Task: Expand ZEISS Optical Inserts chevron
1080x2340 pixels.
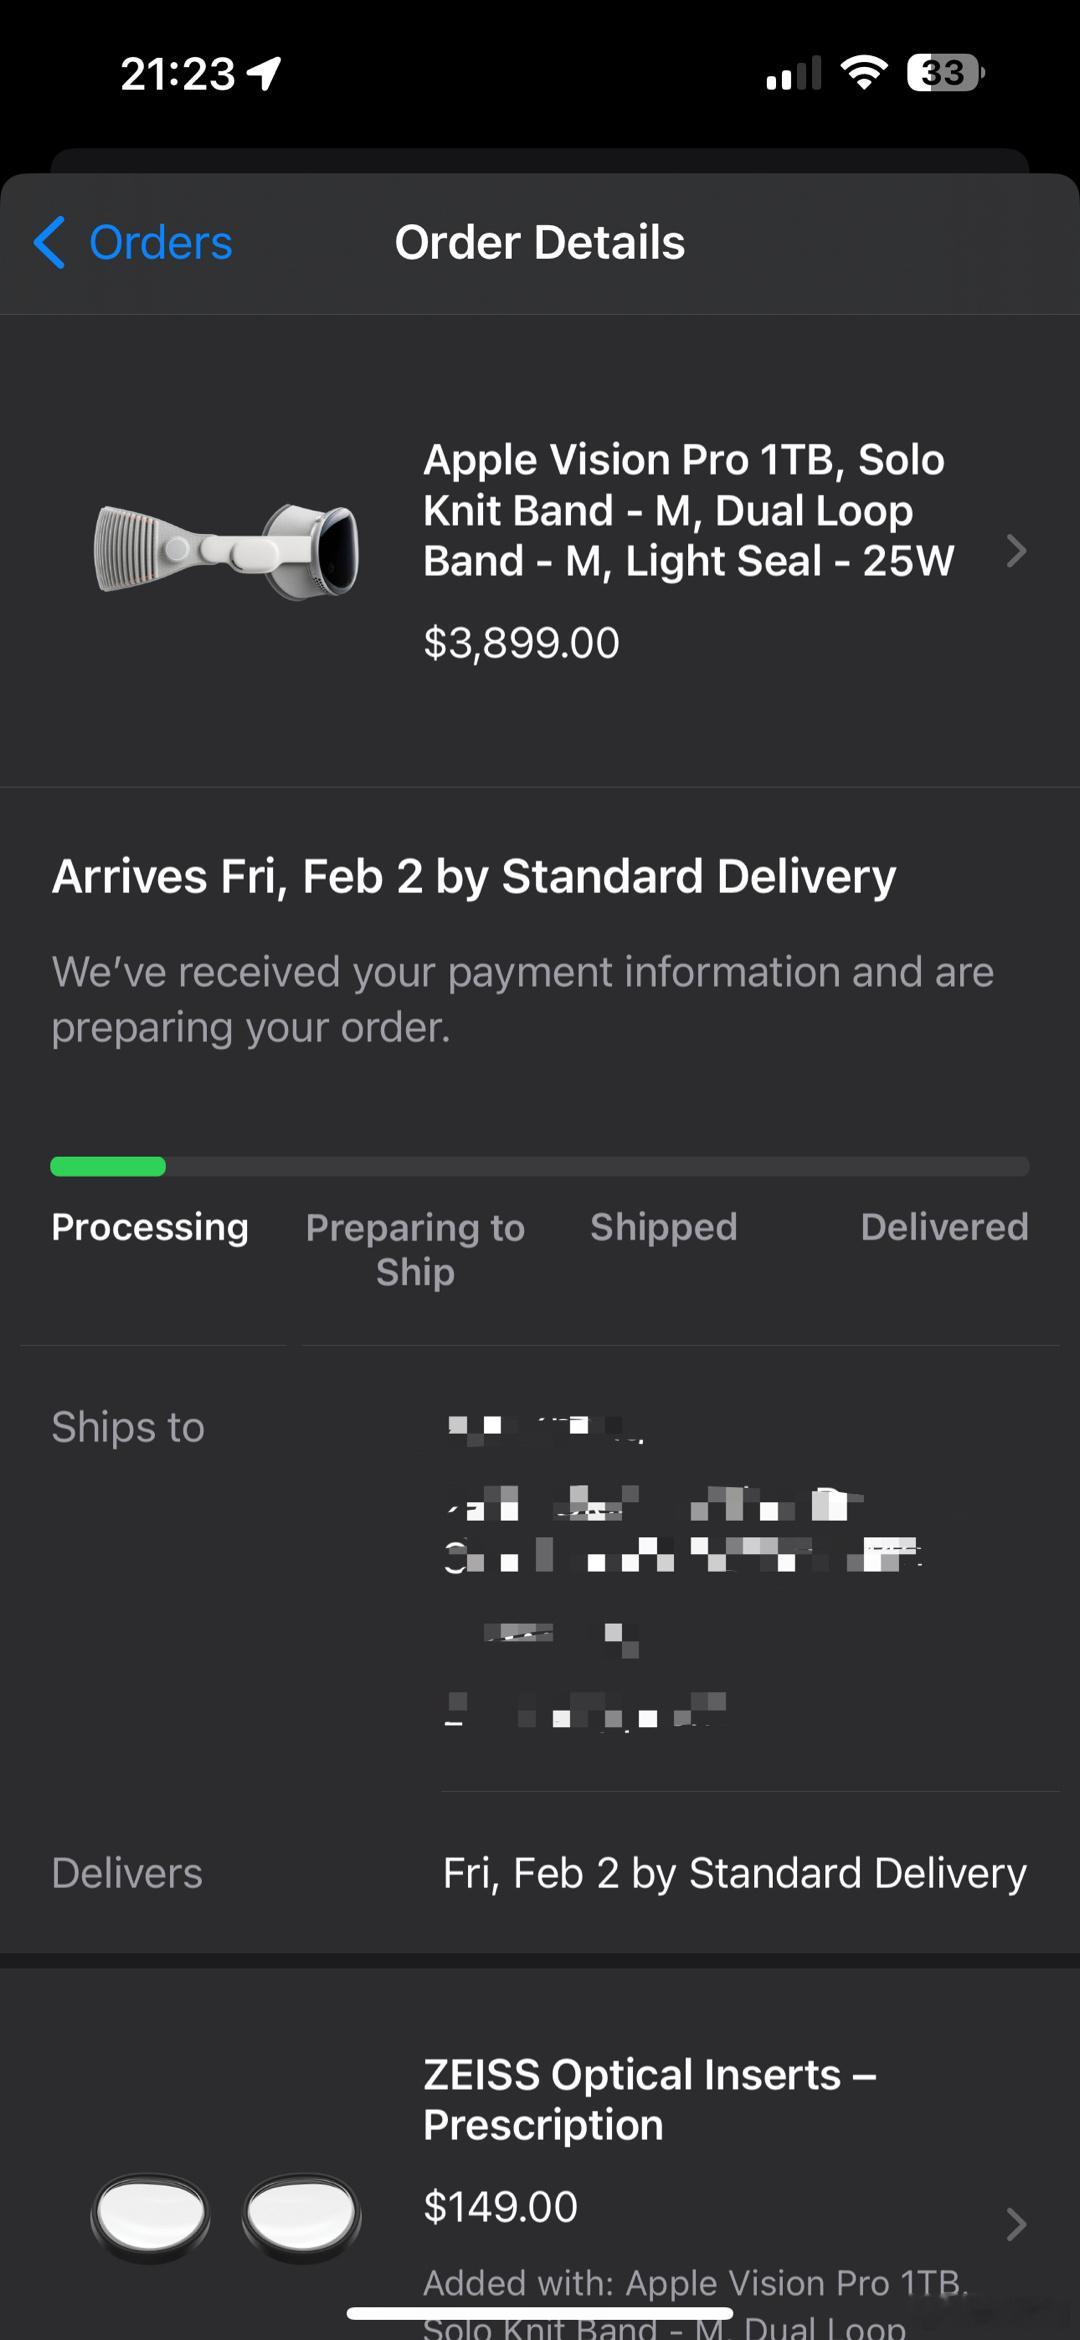Action: pos(1016,2223)
